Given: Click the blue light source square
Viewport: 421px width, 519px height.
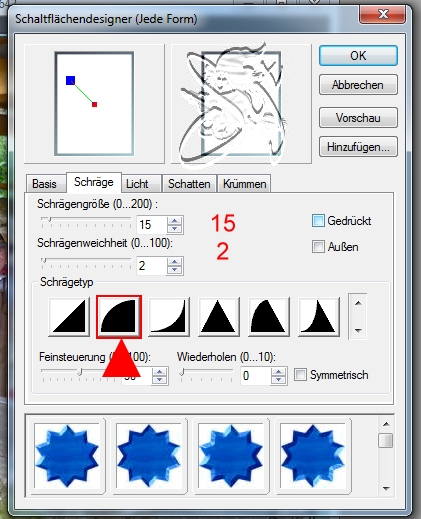Looking at the screenshot, I should [70, 80].
